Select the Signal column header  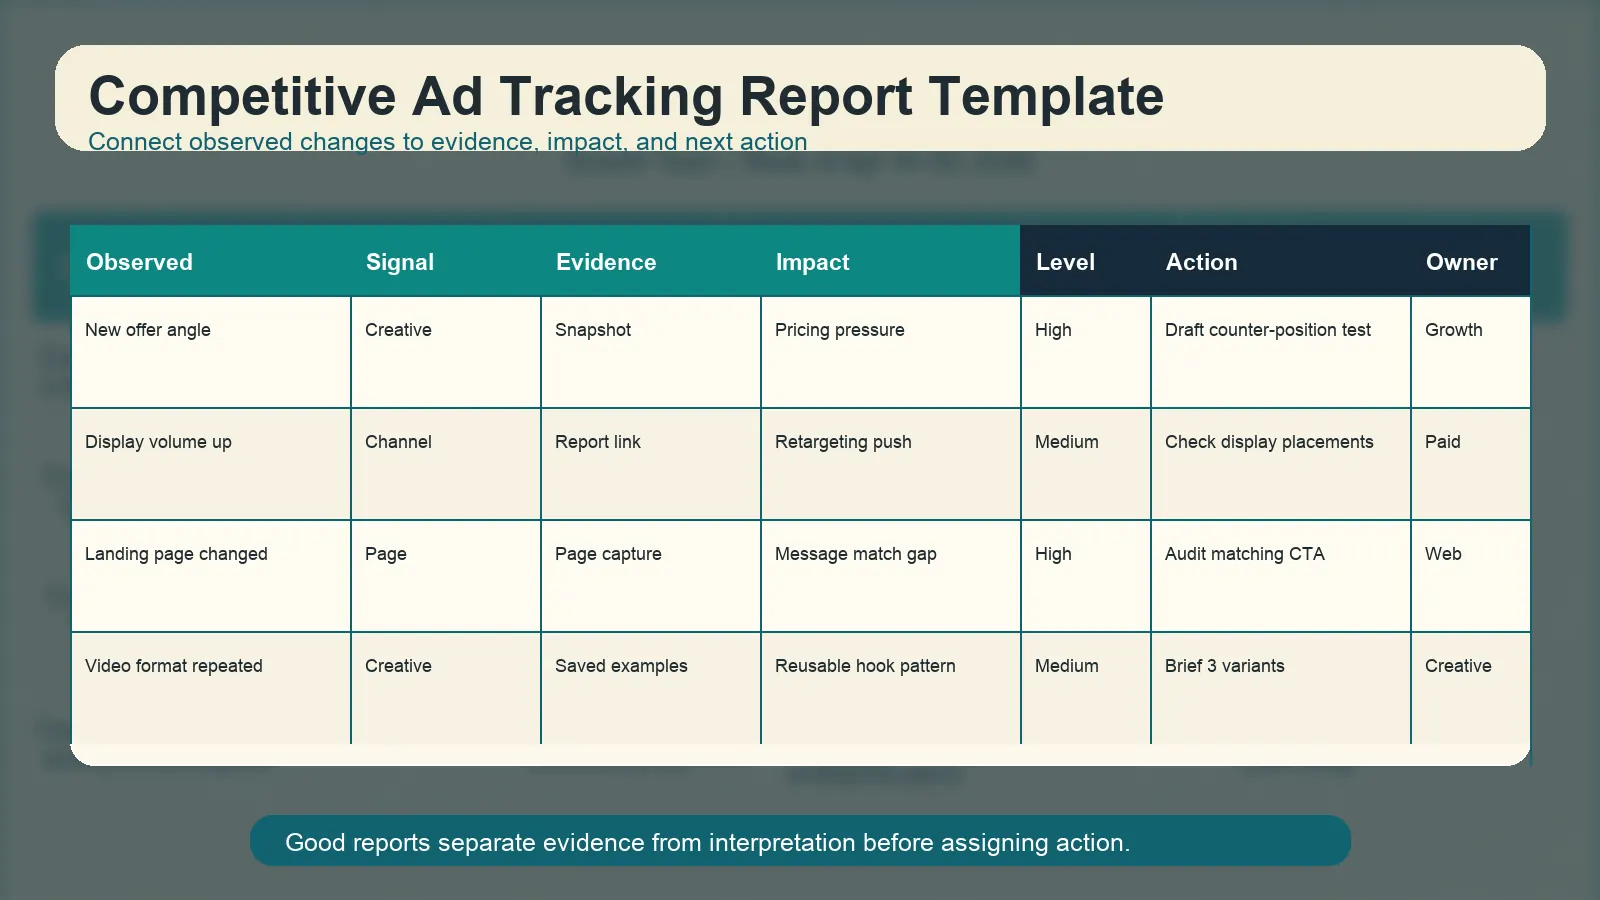tap(400, 262)
